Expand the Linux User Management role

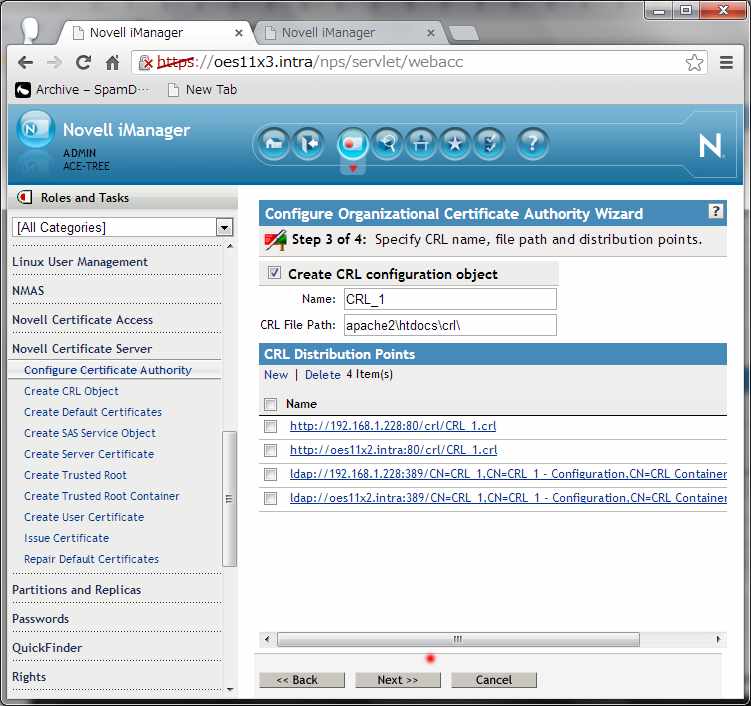pyautogui.click(x=80, y=262)
